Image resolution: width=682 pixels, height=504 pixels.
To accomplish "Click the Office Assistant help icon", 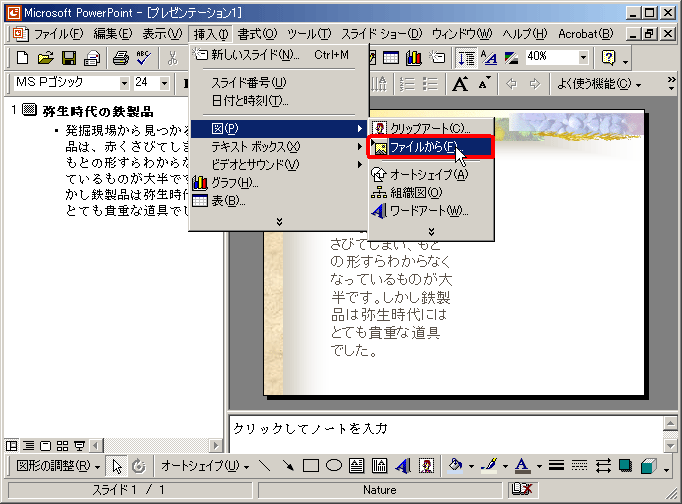I will pos(608,57).
